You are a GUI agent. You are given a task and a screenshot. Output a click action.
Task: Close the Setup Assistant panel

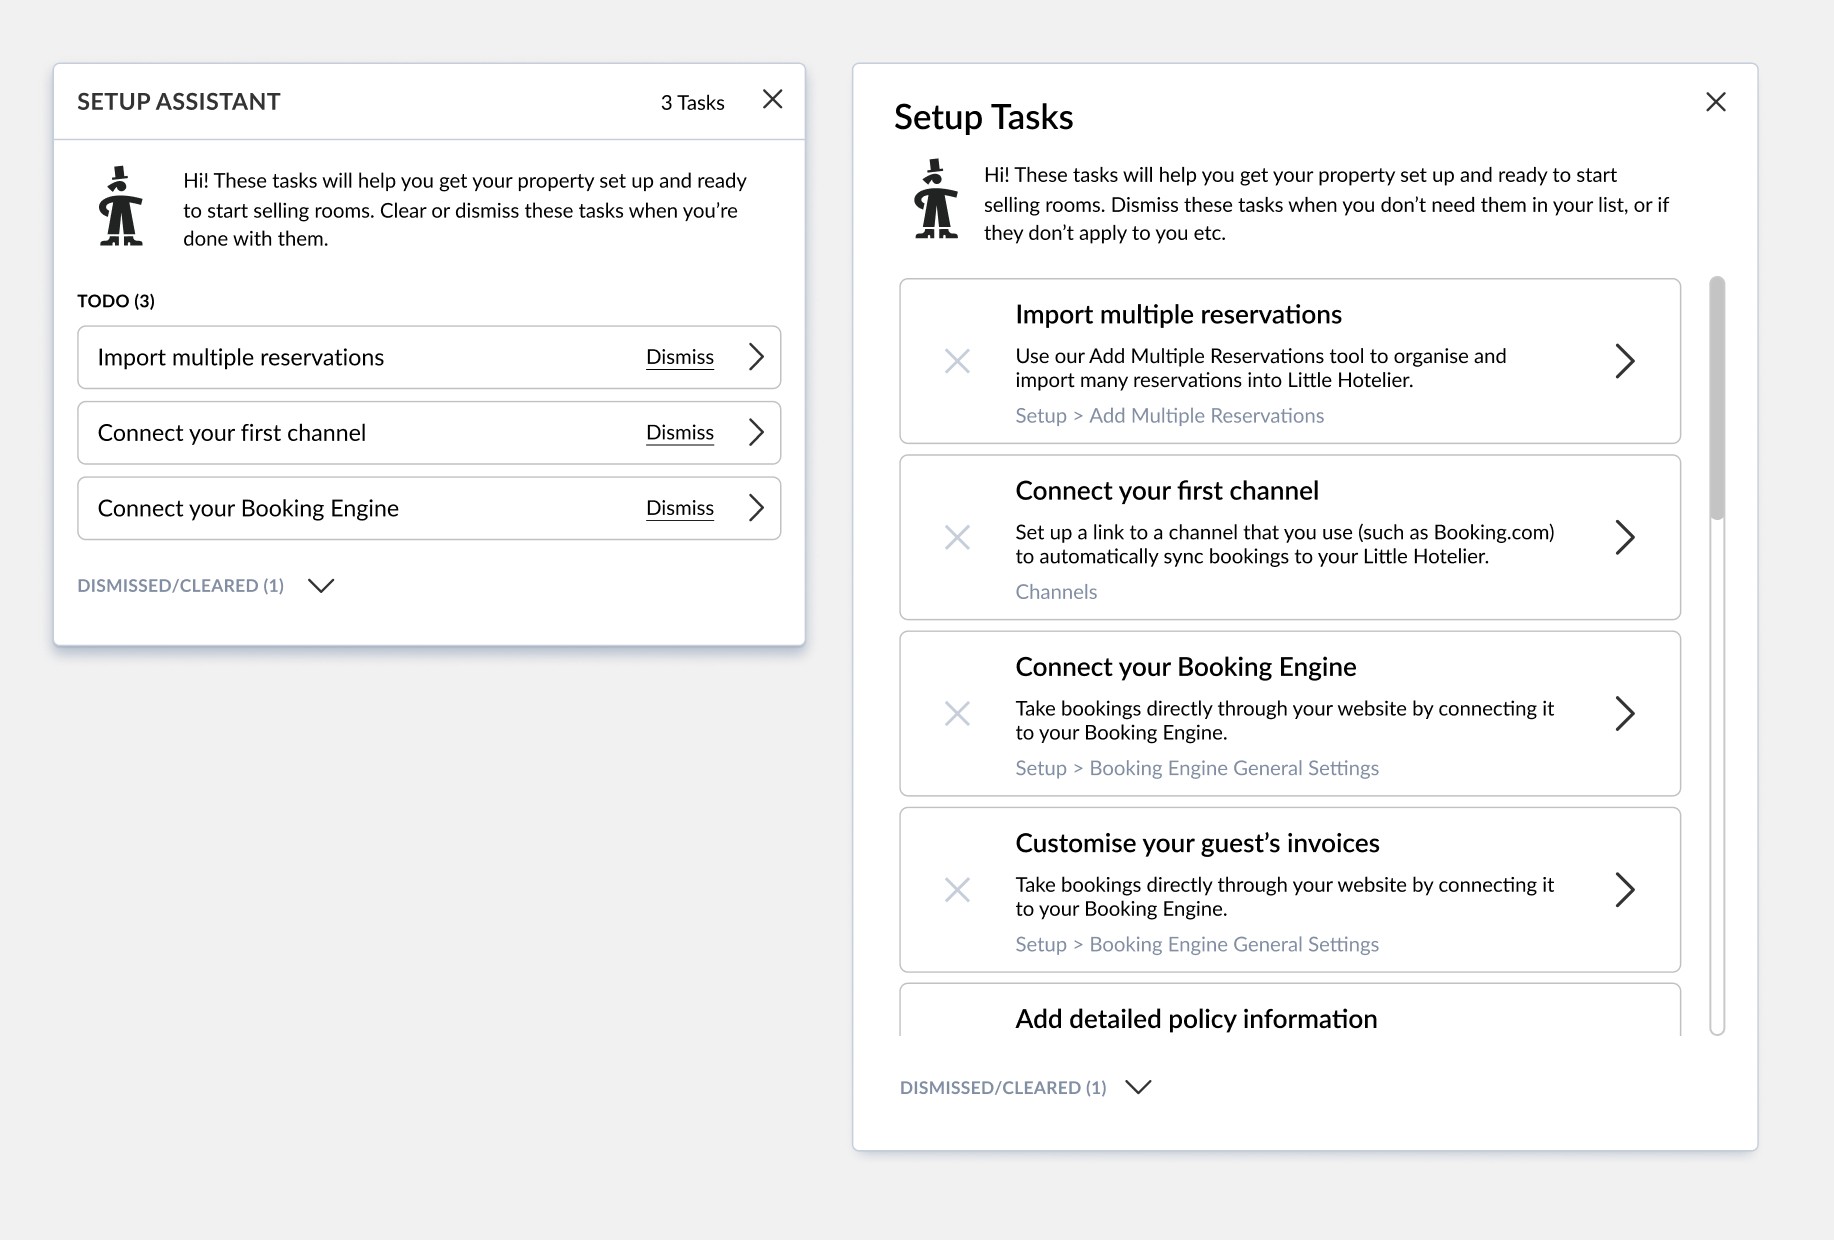772,99
